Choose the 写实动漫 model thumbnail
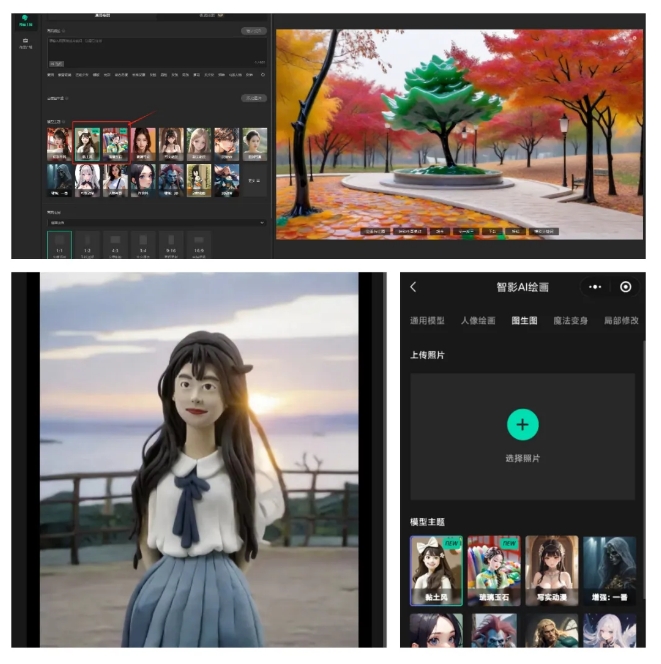This screenshot has width=661, height=664. 551,570
